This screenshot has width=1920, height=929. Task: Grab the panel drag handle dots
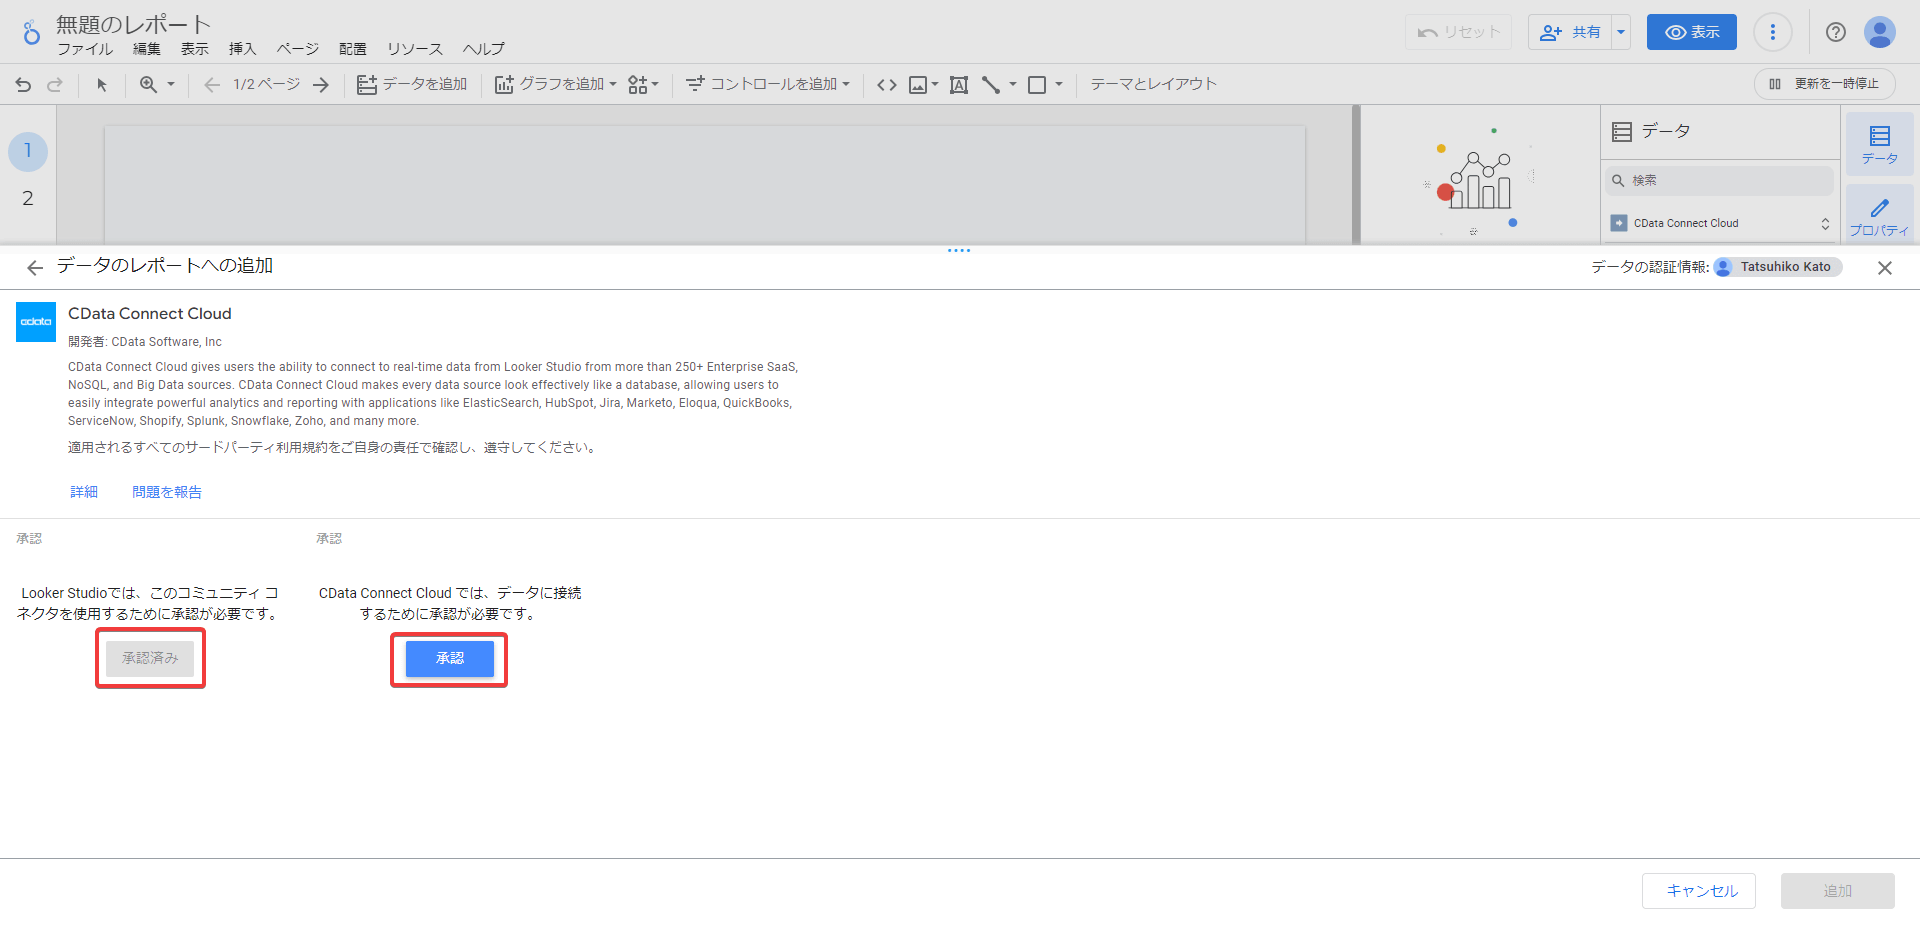pyautogui.click(x=959, y=250)
